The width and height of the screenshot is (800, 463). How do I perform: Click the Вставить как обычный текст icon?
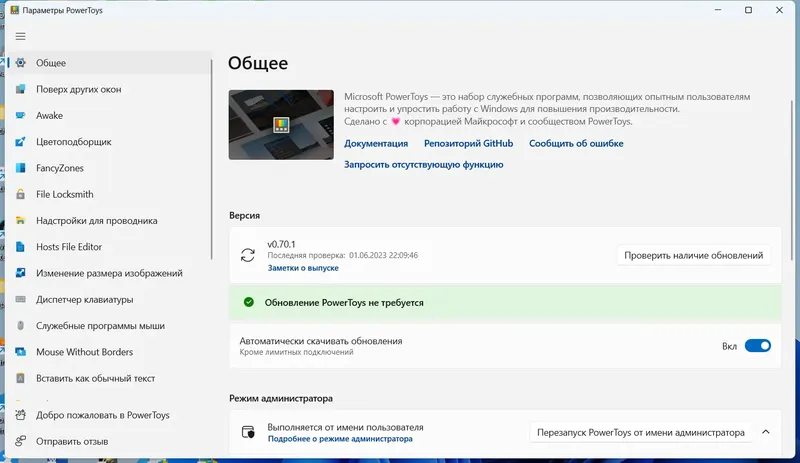tap(20, 378)
